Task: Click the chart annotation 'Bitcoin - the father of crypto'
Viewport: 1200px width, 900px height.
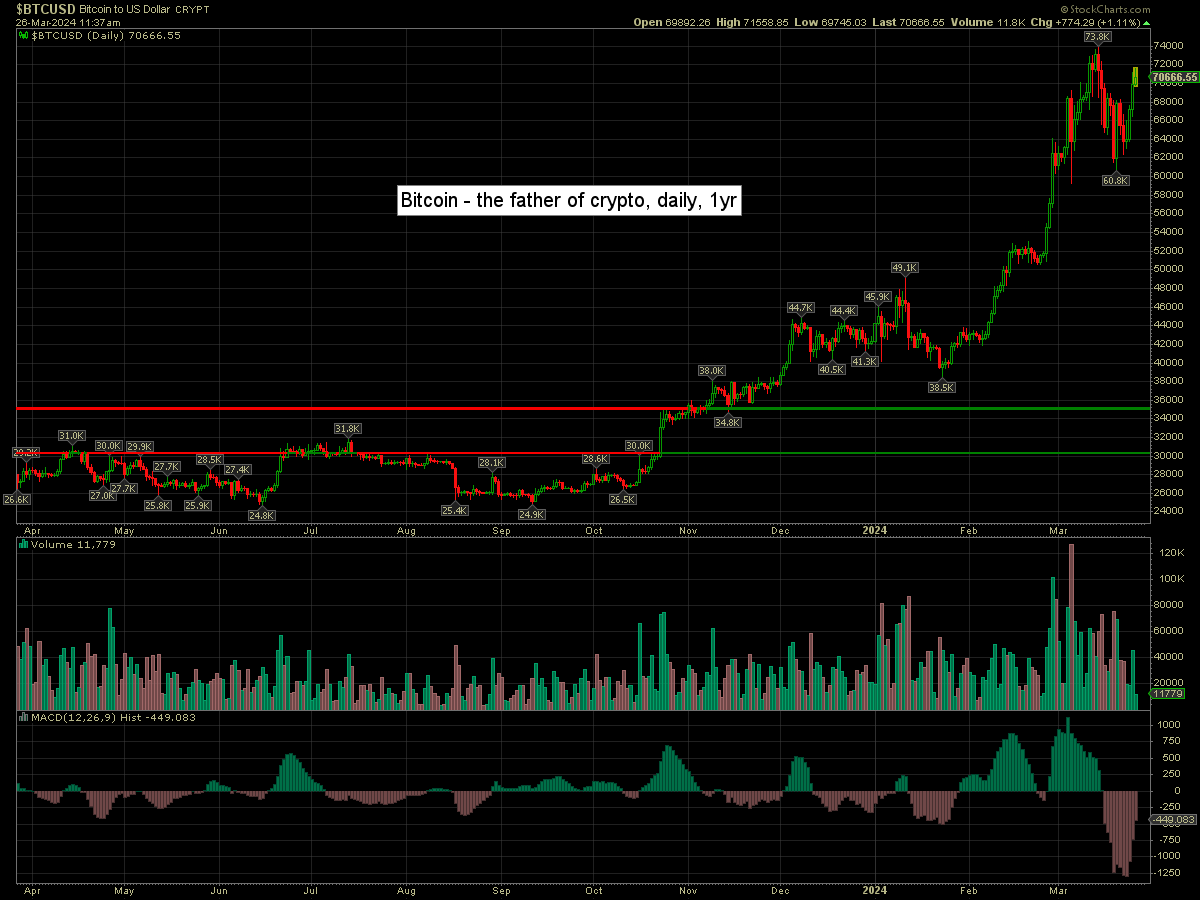Action: 569,200
